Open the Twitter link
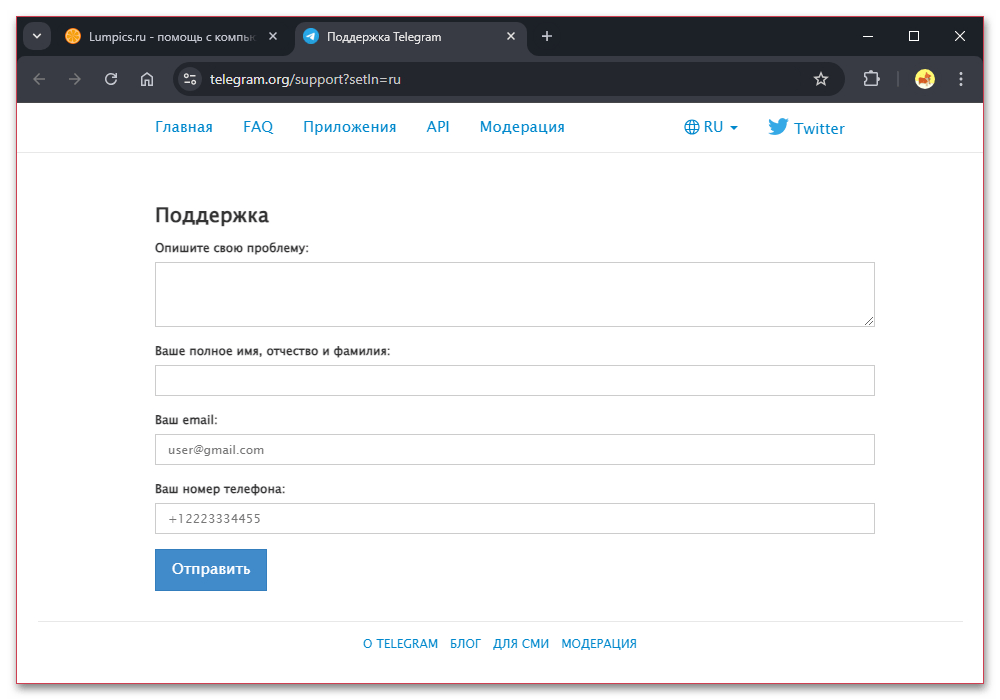 [806, 128]
